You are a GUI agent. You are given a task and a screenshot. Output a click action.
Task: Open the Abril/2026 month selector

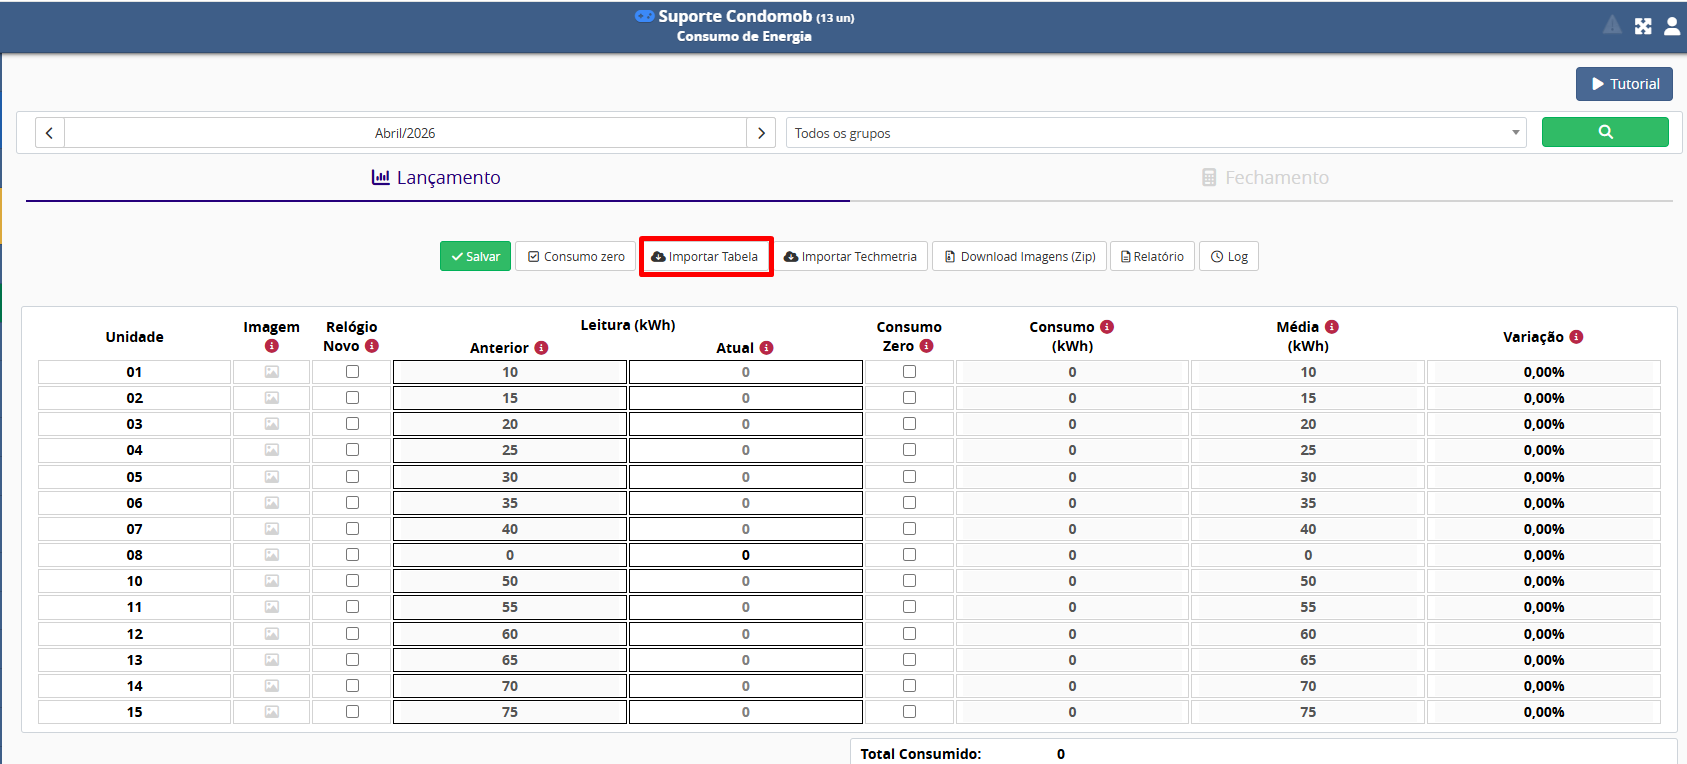click(405, 133)
